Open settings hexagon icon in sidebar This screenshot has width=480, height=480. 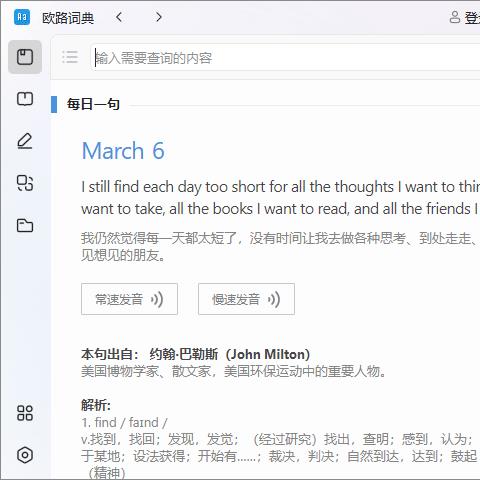click(25, 455)
